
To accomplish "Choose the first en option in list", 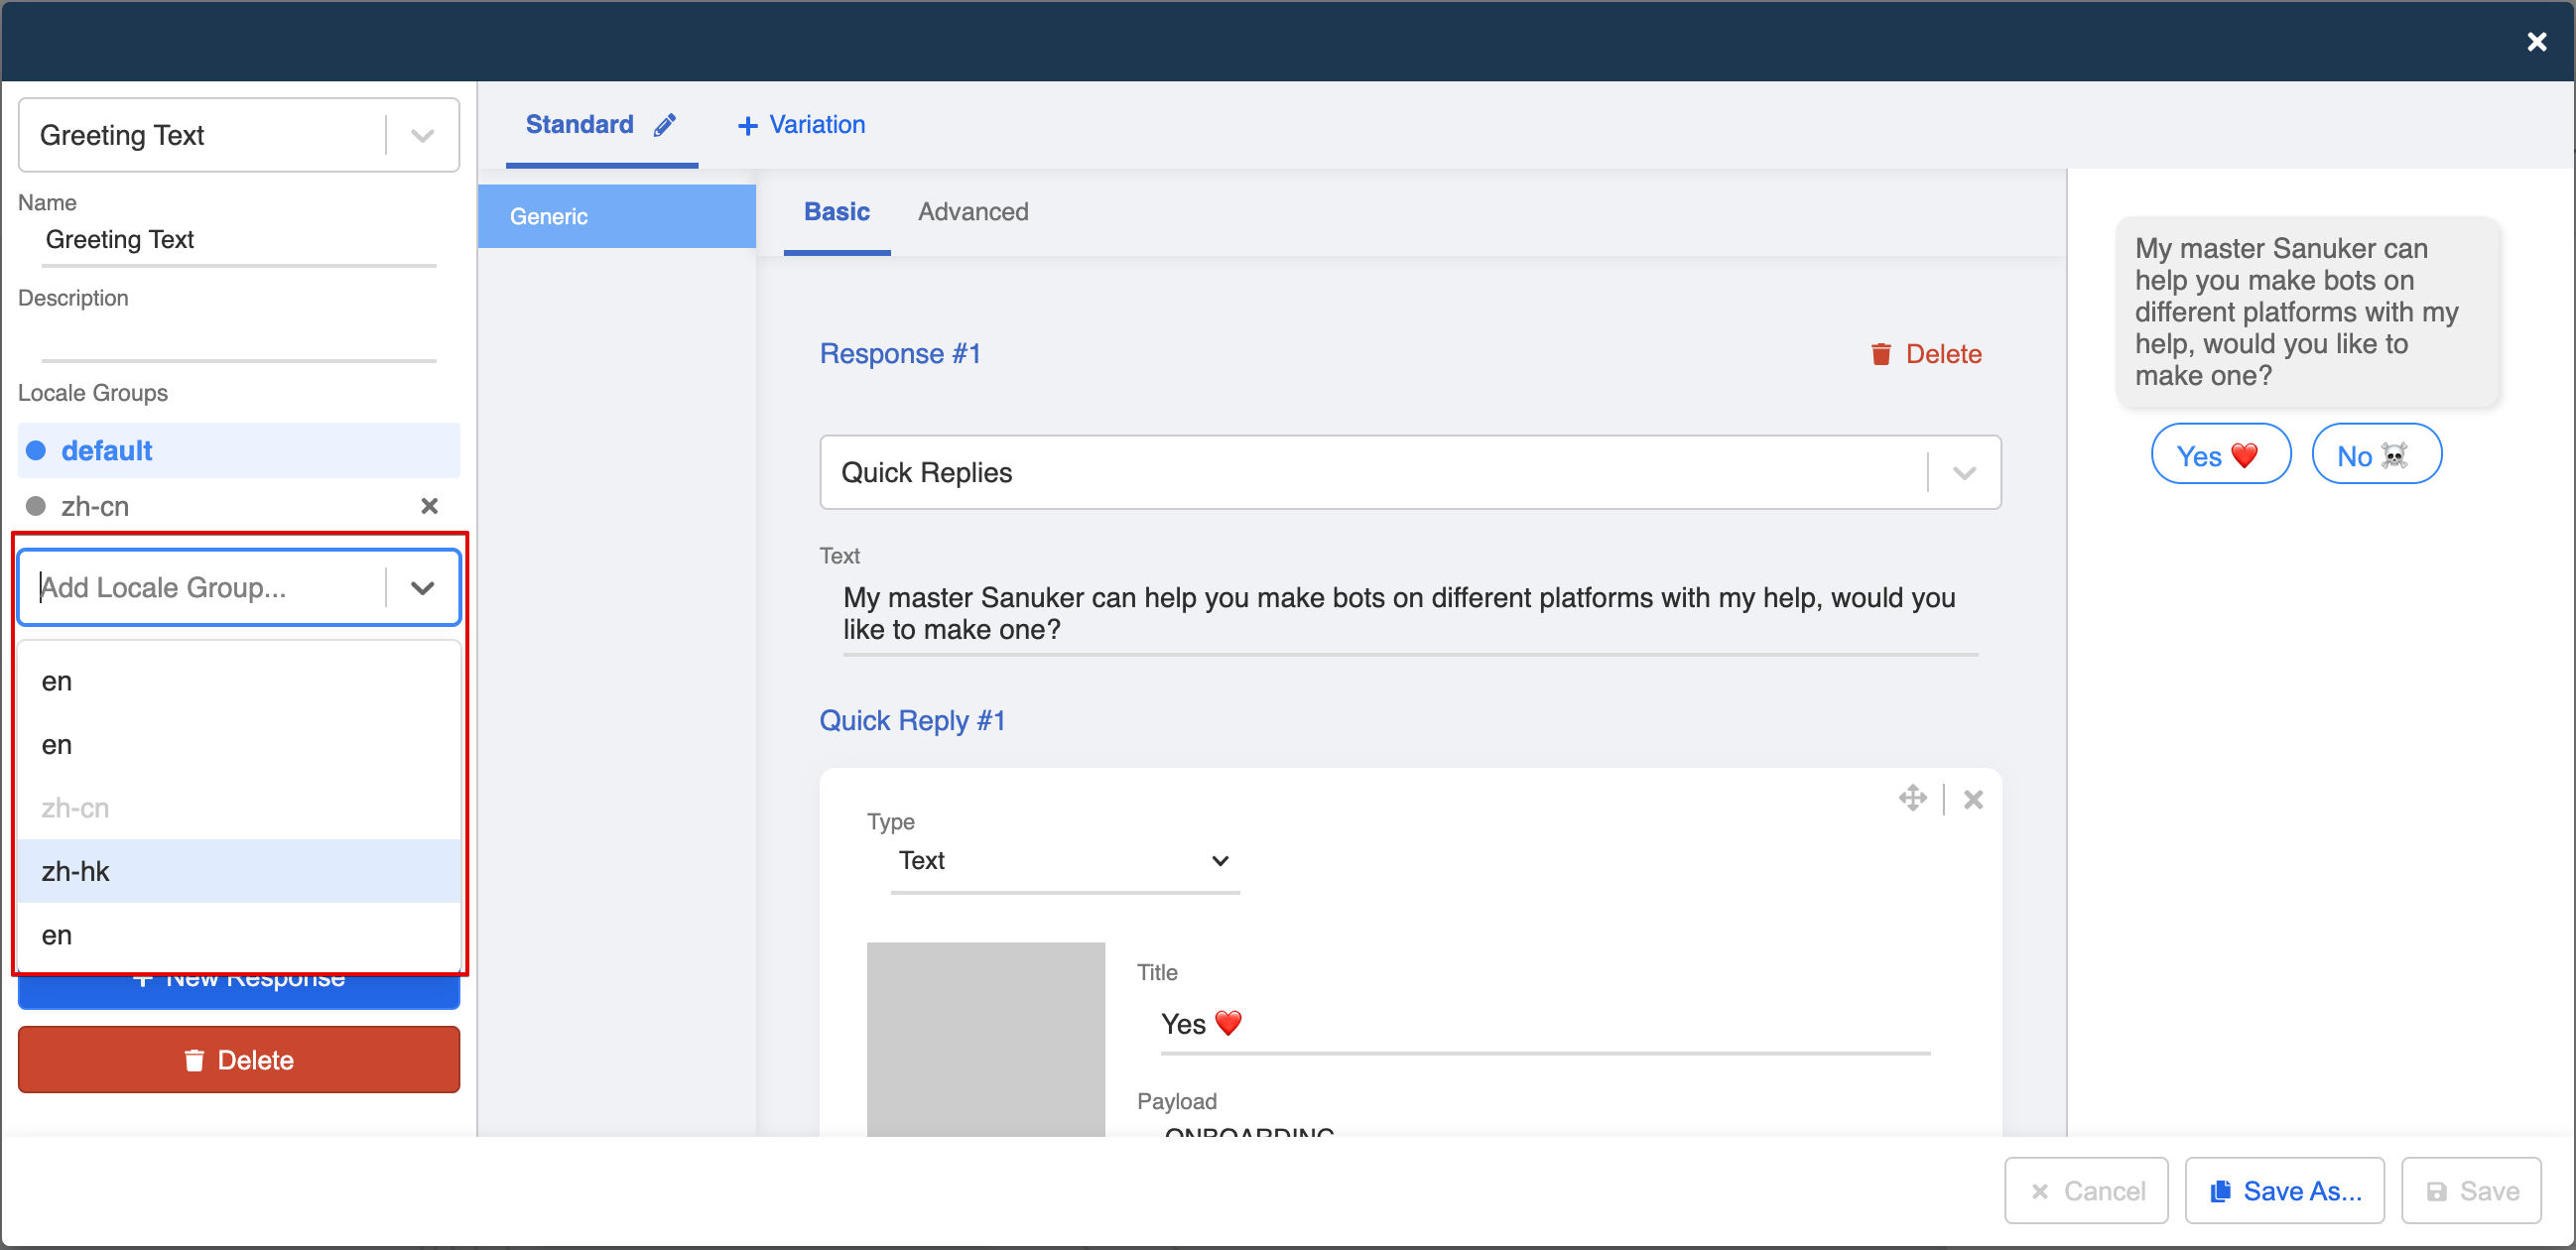I will pyautogui.click(x=239, y=682).
